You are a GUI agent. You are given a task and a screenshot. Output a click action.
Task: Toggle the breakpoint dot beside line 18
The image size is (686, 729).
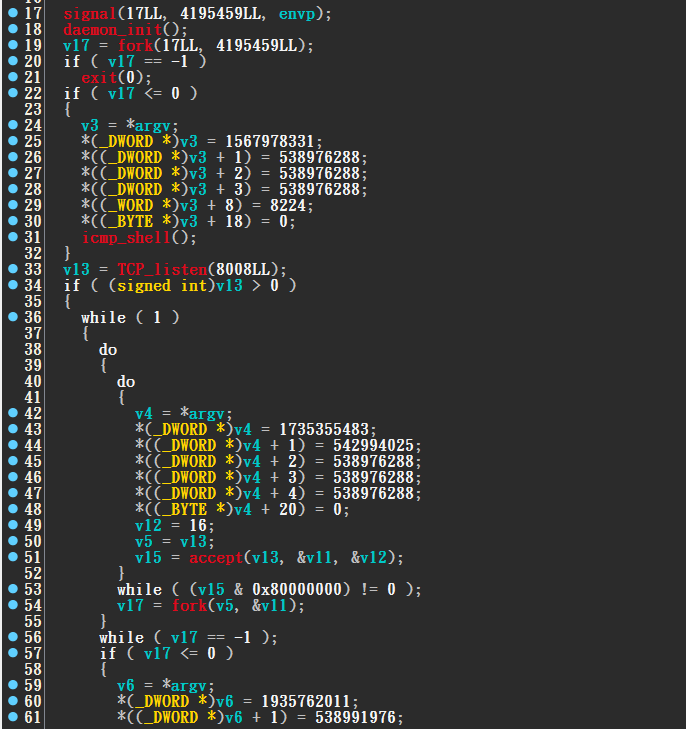tap(13, 28)
